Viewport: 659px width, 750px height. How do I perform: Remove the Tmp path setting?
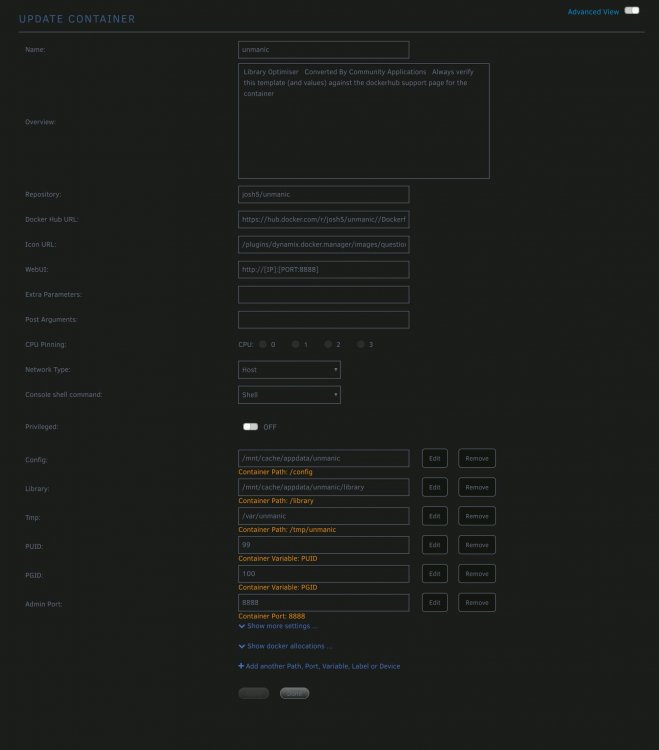[x=477, y=516]
